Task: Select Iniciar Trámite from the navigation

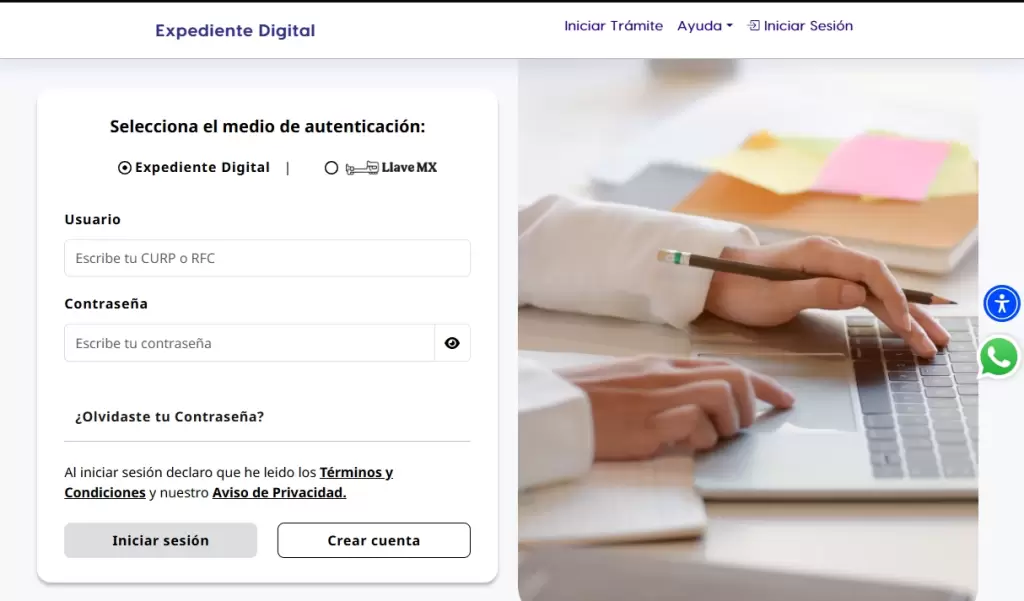Action: pos(613,25)
